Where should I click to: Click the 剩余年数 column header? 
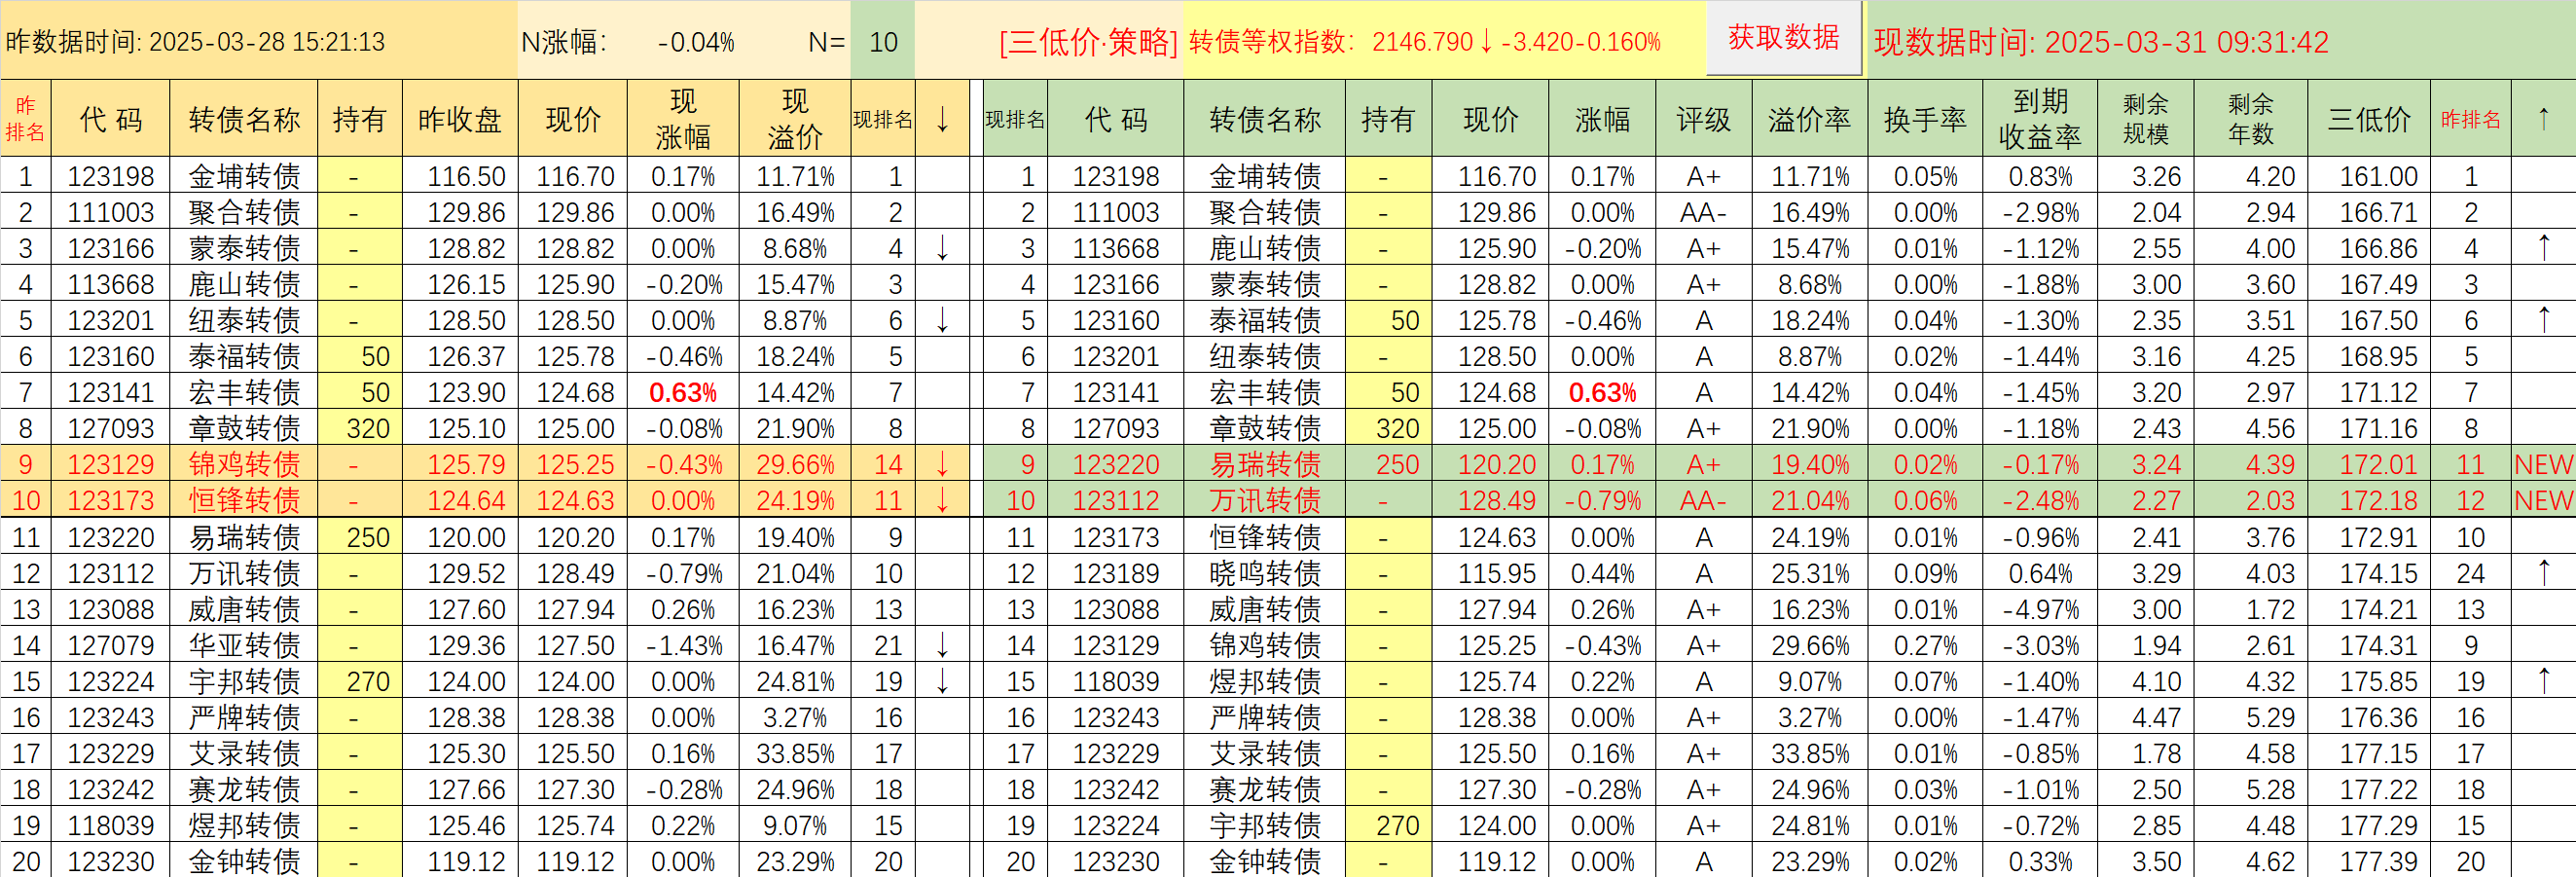point(2251,118)
